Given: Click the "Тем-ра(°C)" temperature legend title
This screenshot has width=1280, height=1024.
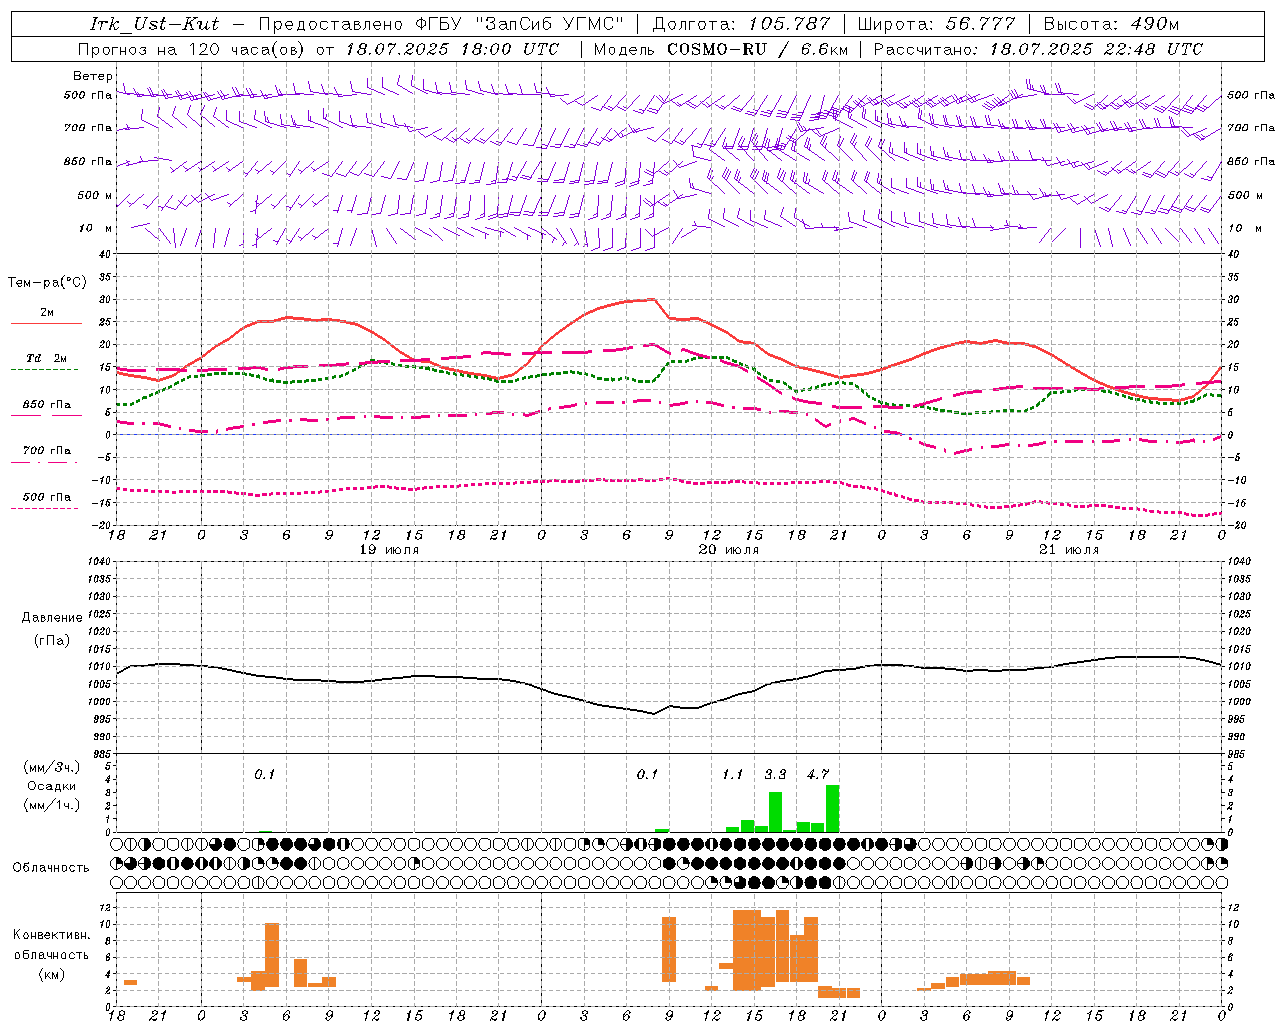Looking at the screenshot, I should coord(47,283).
